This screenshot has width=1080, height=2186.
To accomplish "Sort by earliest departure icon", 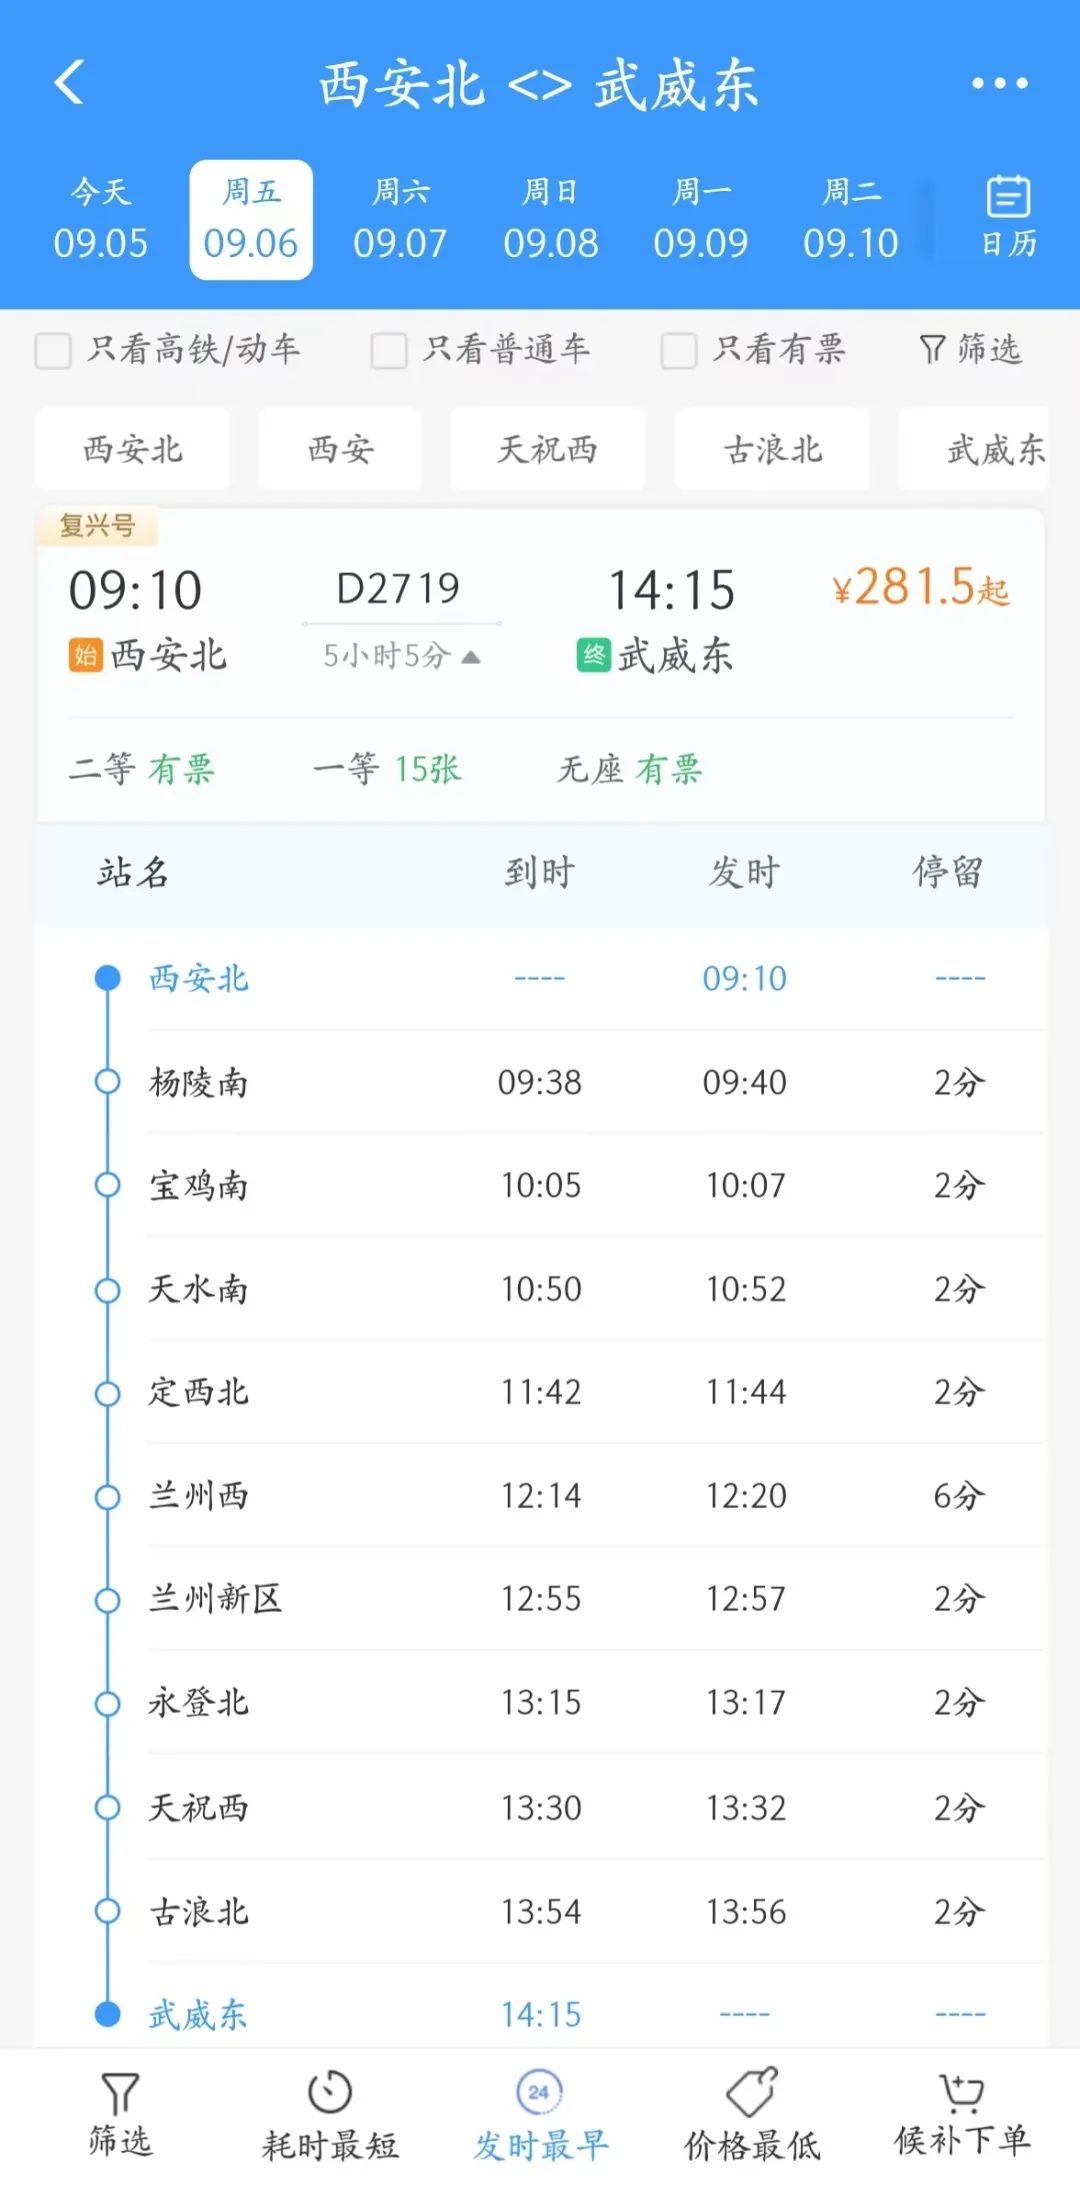I will 540,2092.
